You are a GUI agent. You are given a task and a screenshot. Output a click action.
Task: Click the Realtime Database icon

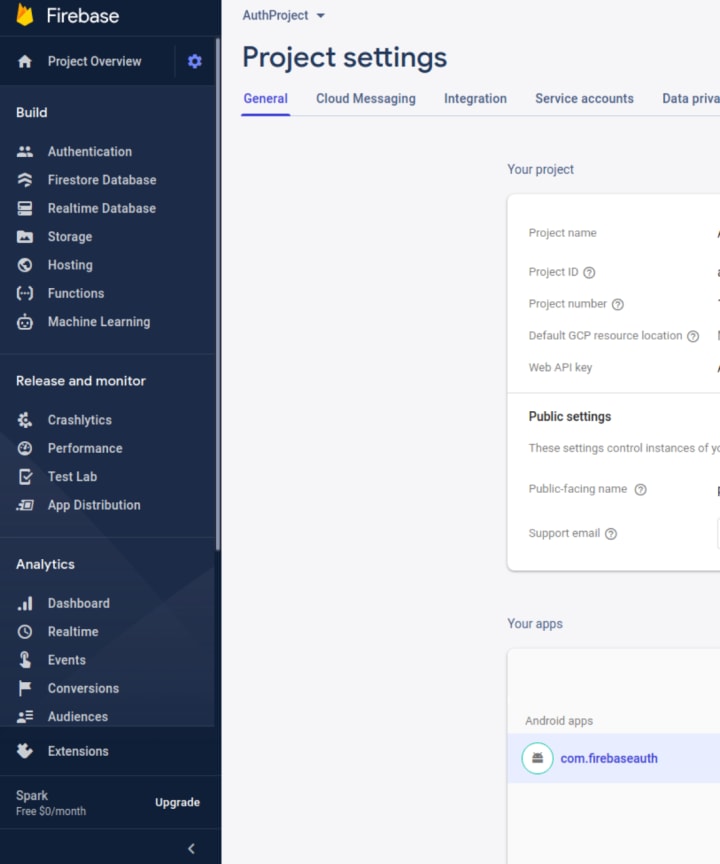point(25,208)
